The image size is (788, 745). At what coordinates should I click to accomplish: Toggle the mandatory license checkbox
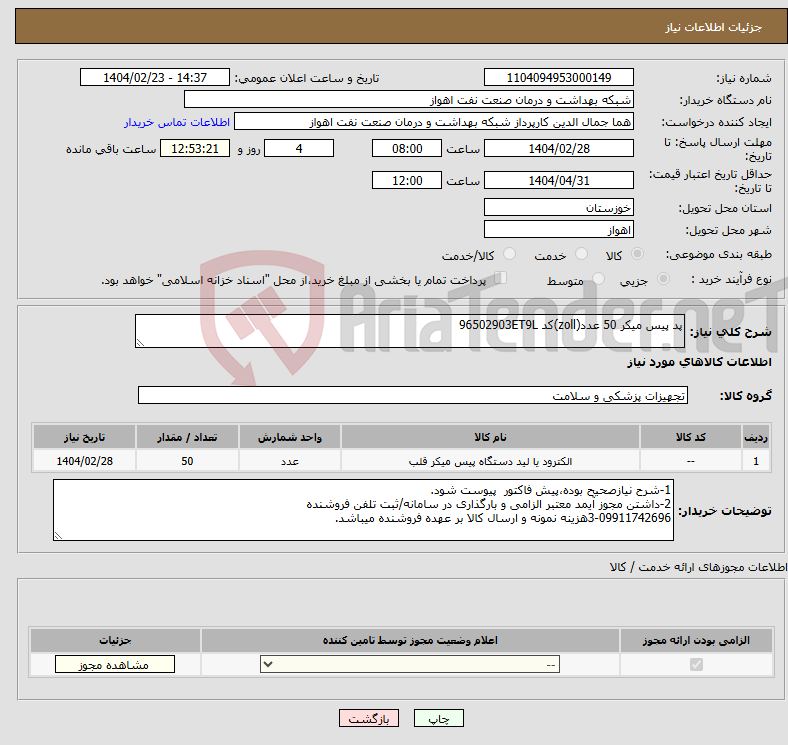pyautogui.click(x=696, y=665)
